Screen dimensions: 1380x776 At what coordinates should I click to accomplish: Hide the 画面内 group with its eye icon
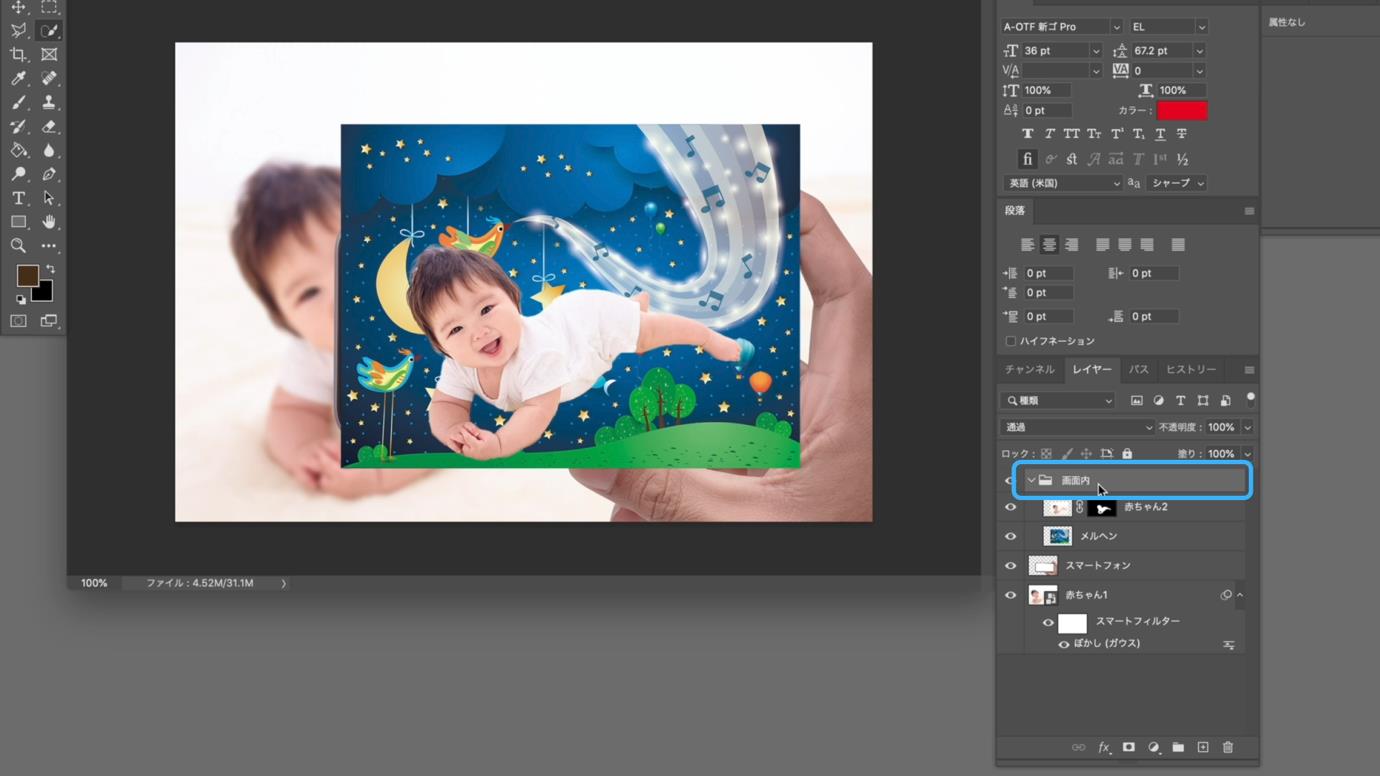[1010, 481]
